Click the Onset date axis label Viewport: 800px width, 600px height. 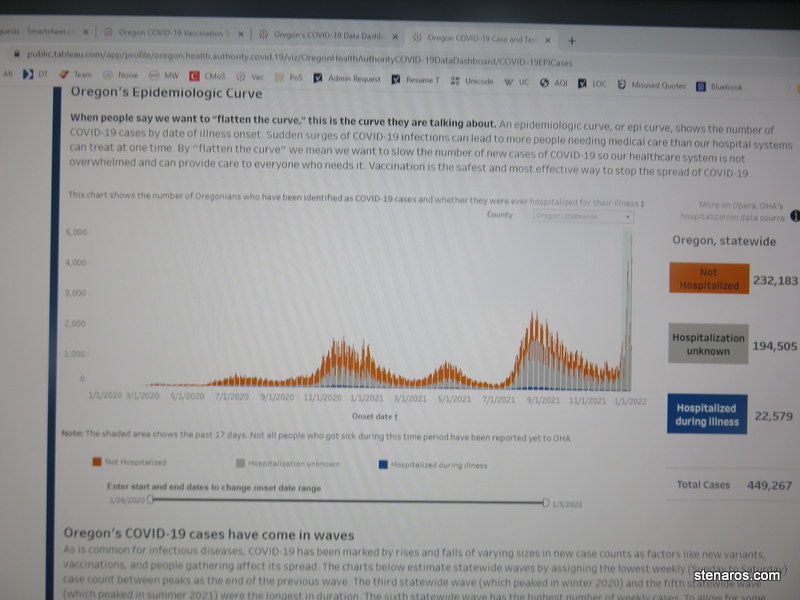pyautogui.click(x=374, y=416)
